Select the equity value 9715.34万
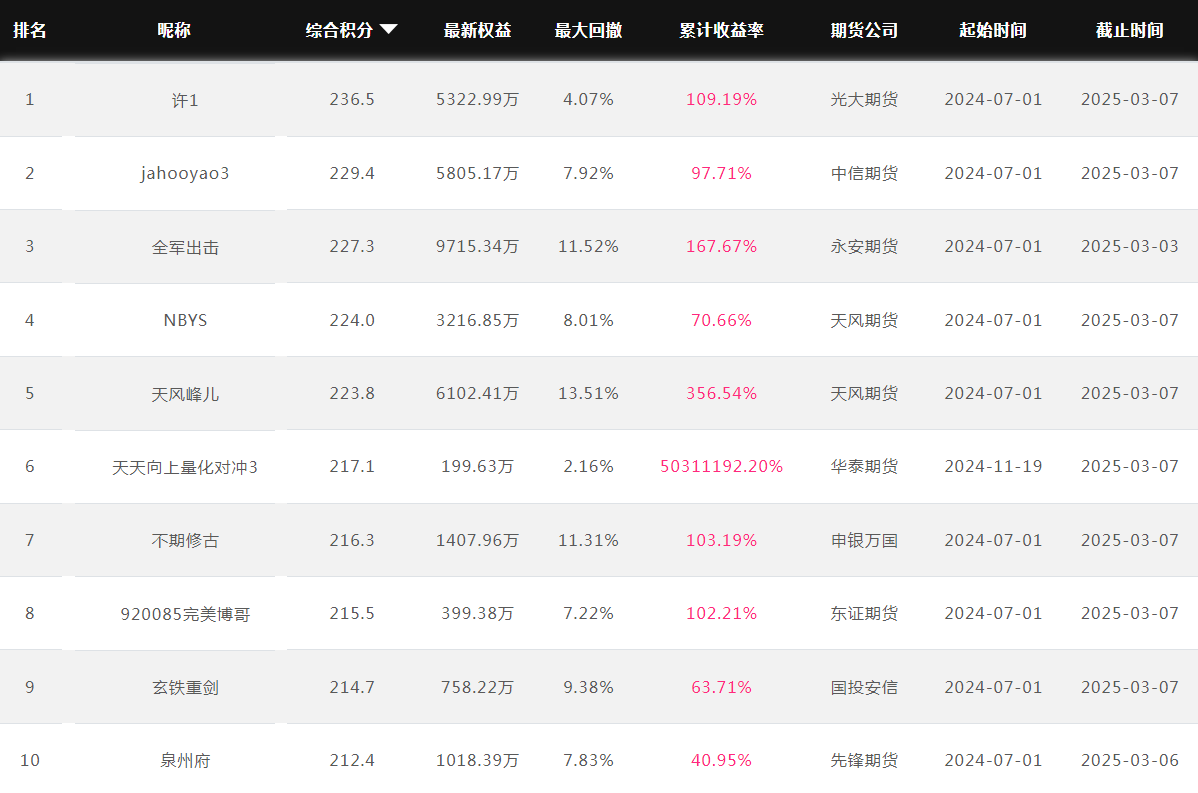1198x793 pixels. tap(478, 246)
